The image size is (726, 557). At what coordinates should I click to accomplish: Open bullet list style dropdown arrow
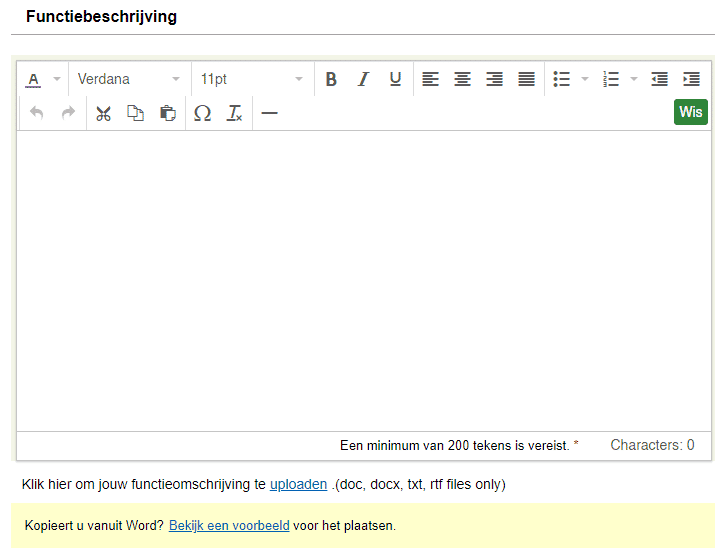click(x=585, y=79)
